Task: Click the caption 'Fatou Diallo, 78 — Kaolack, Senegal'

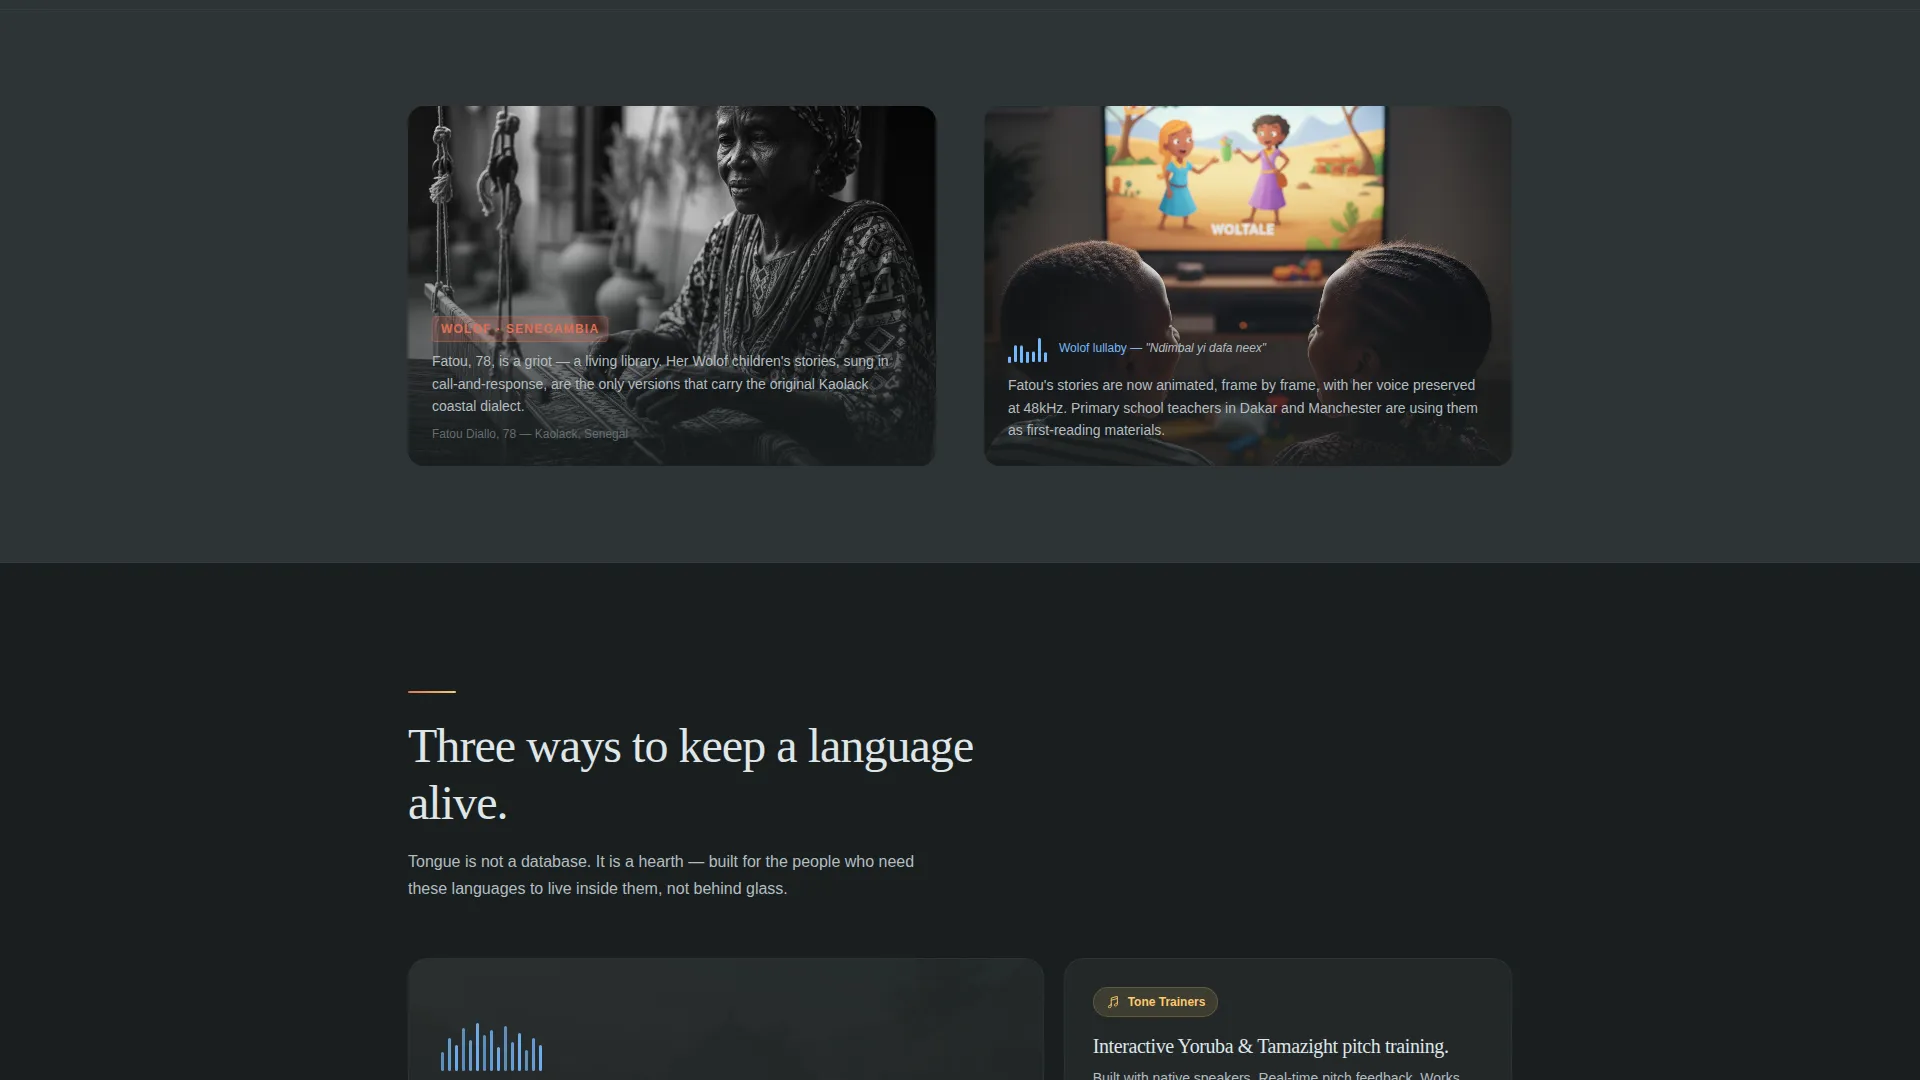Action: tap(530, 434)
